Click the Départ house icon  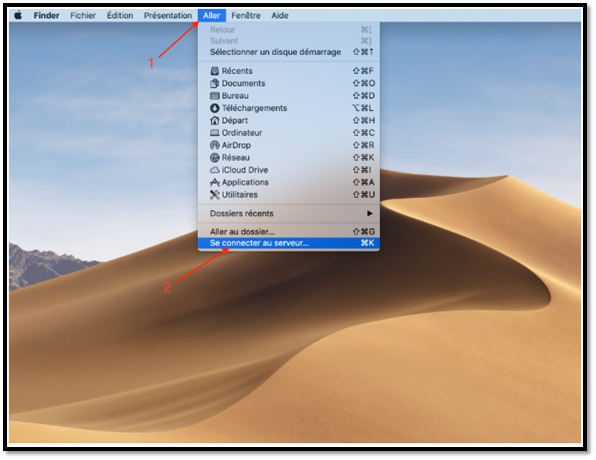(x=215, y=121)
